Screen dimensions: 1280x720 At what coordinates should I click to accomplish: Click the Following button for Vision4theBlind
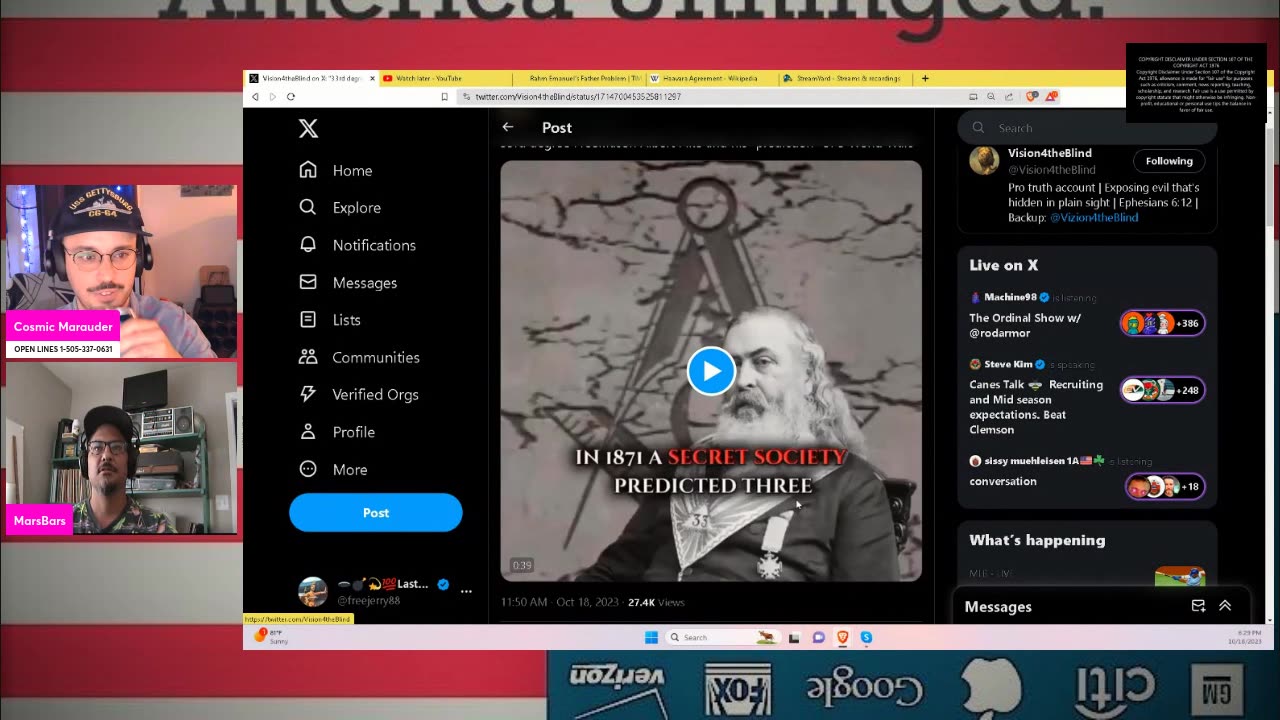(x=1169, y=161)
